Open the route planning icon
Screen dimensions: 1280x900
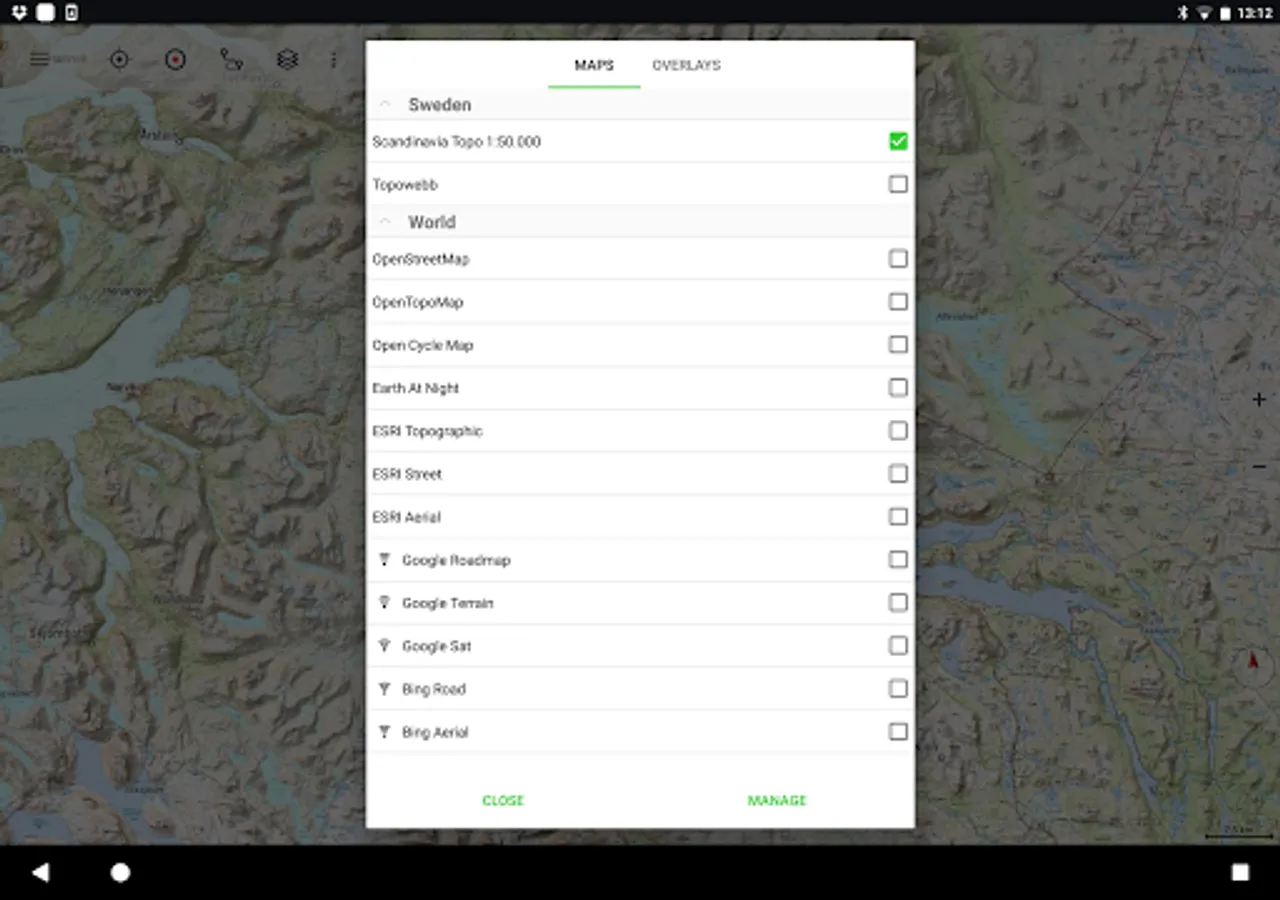[x=231, y=59]
